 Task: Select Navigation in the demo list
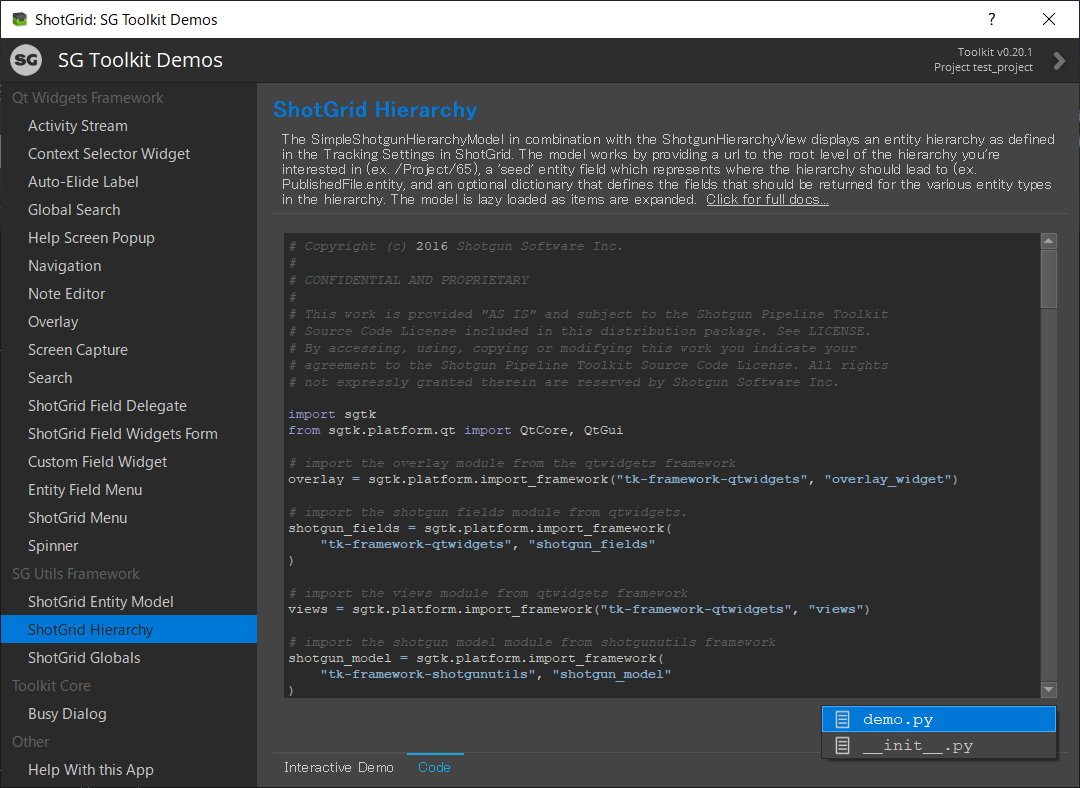tap(65, 266)
